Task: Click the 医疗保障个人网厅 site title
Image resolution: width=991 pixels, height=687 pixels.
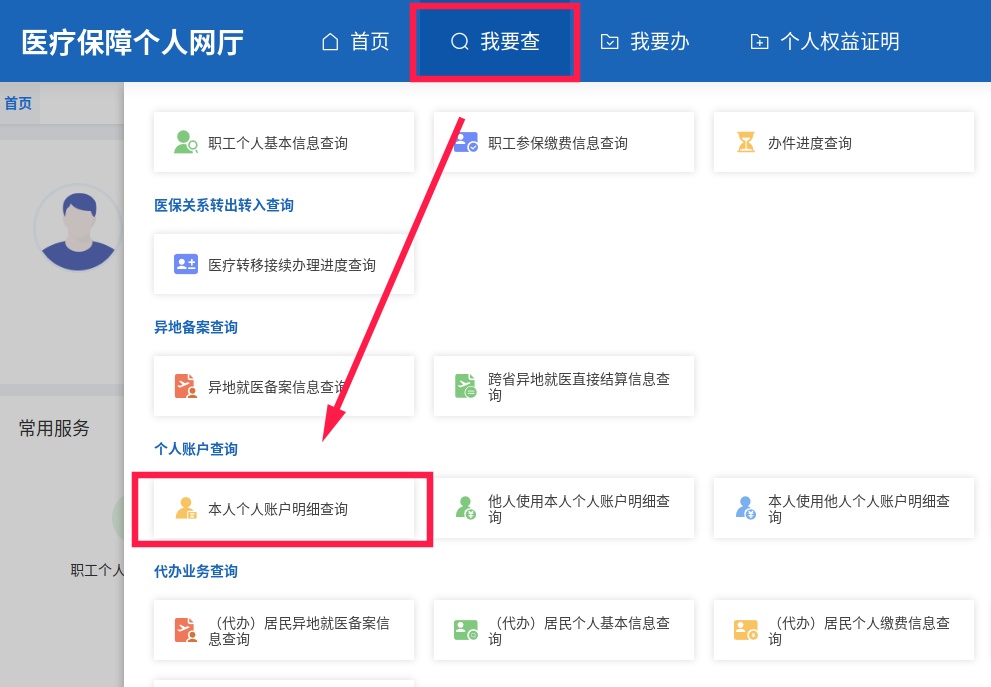Action: tap(133, 42)
